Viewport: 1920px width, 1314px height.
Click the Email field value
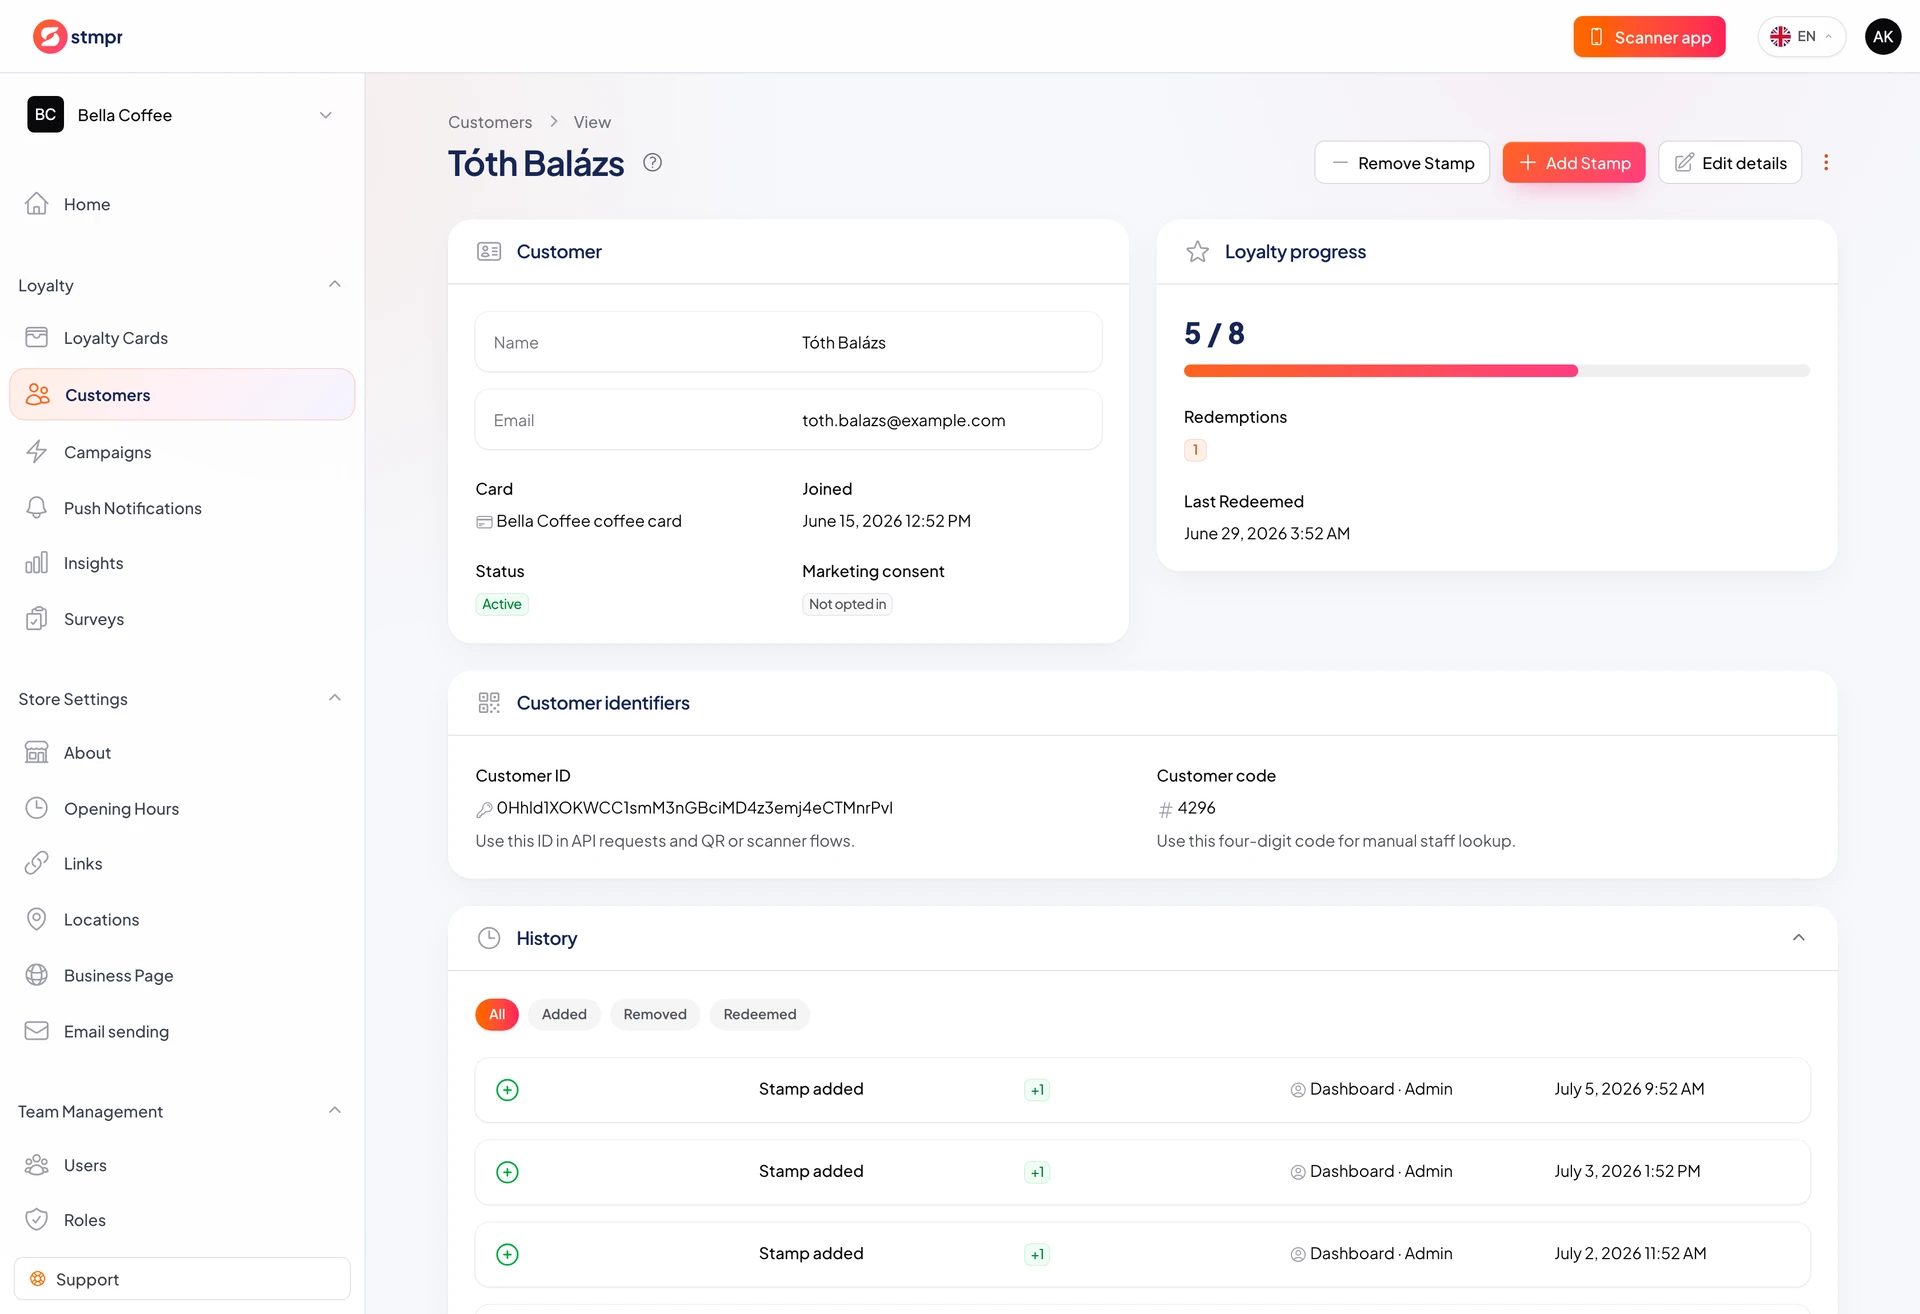(x=904, y=421)
